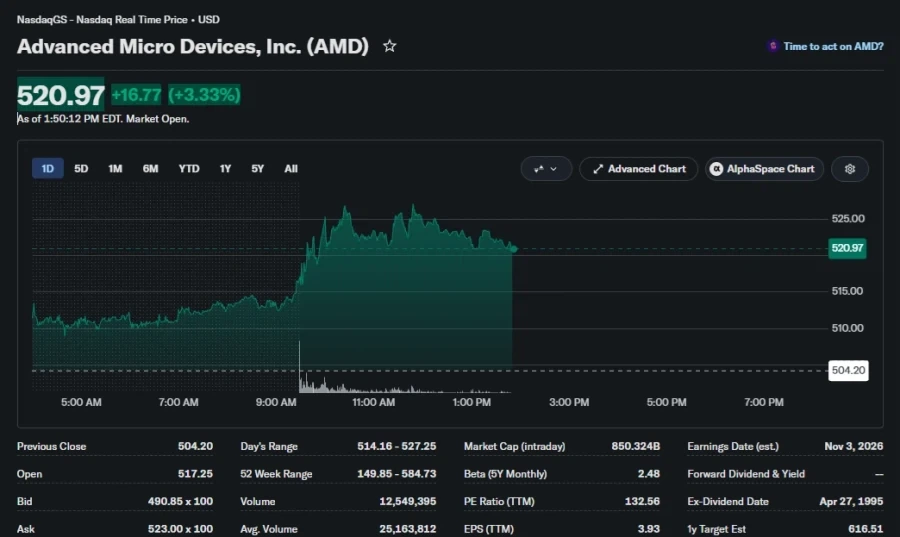Switch to the 6M range tab
This screenshot has width=900, height=537.
(150, 169)
